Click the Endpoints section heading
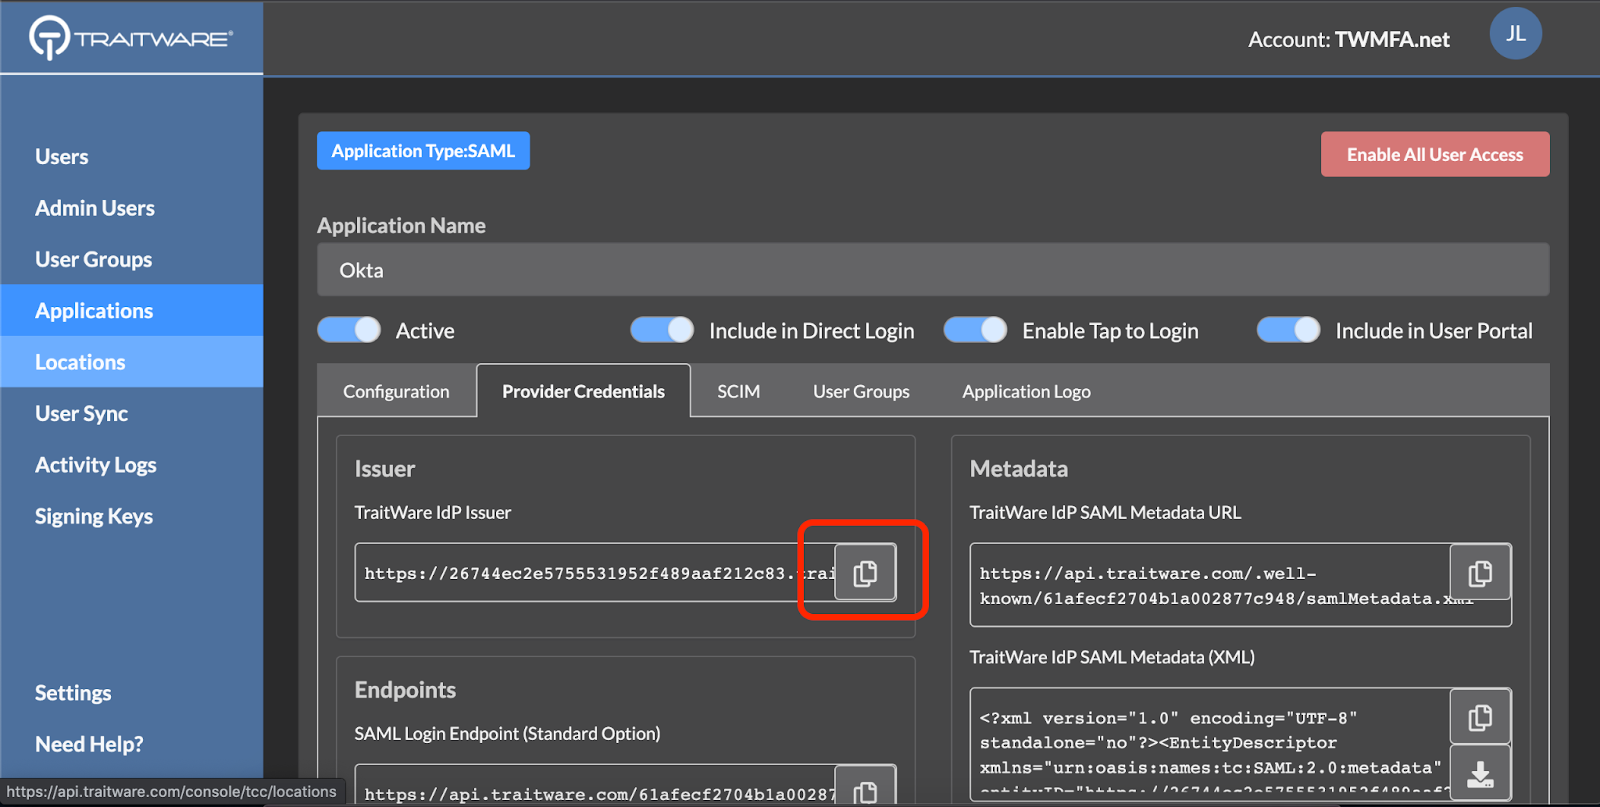Image resolution: width=1600 pixels, height=807 pixels. pyautogui.click(x=405, y=690)
